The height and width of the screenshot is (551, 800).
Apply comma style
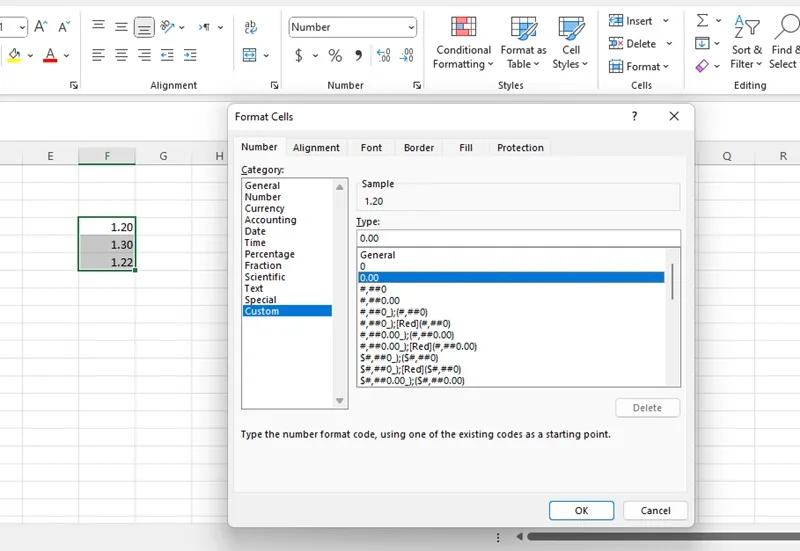coord(359,55)
